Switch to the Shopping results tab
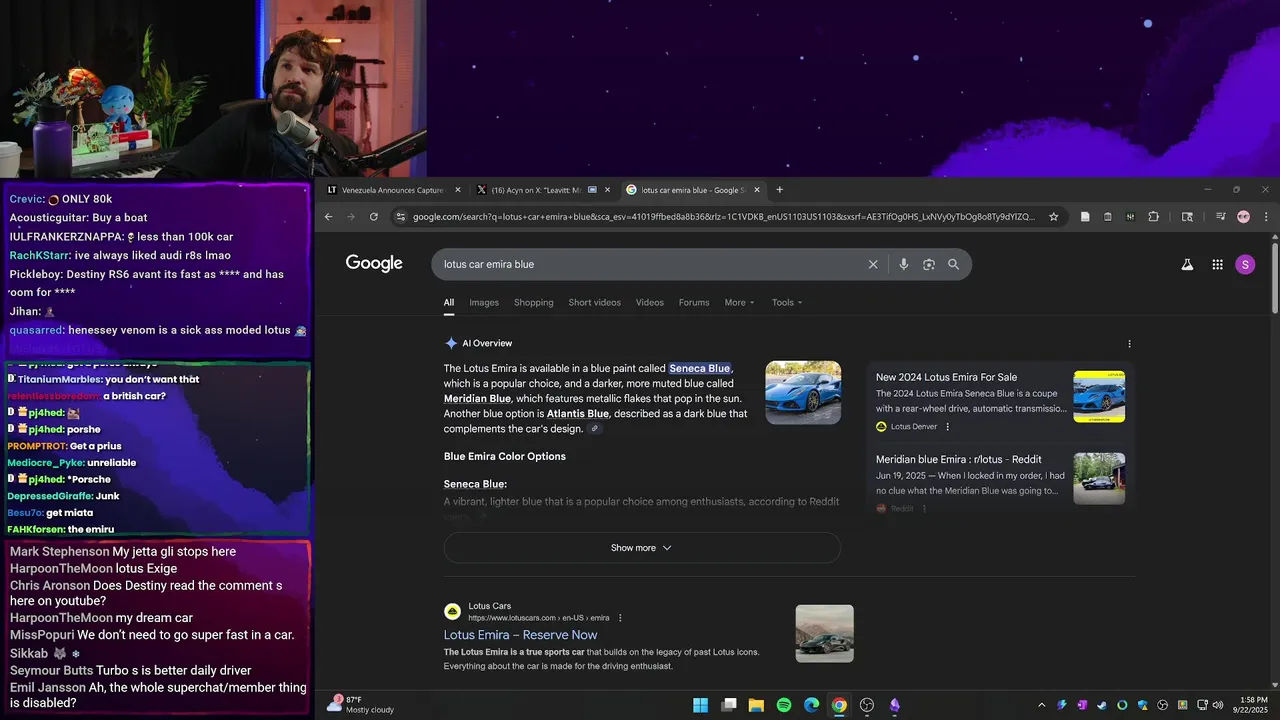Viewport: 1280px width, 720px height. click(533, 303)
